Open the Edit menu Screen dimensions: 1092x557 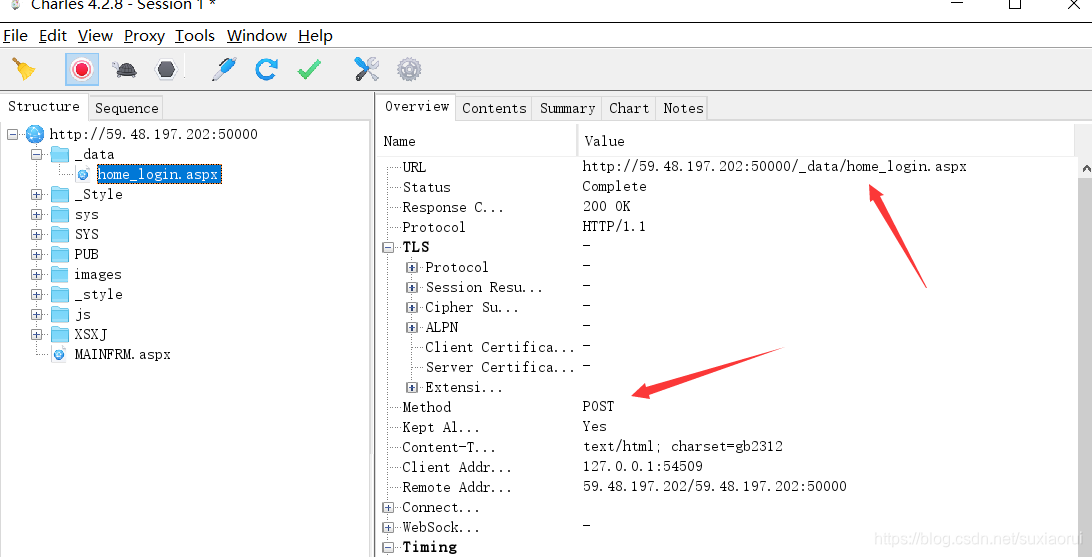pos(53,36)
